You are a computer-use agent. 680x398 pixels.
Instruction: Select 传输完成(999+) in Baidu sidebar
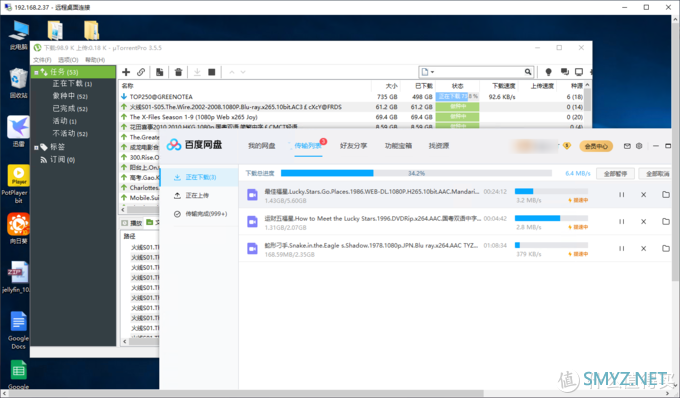click(199, 214)
